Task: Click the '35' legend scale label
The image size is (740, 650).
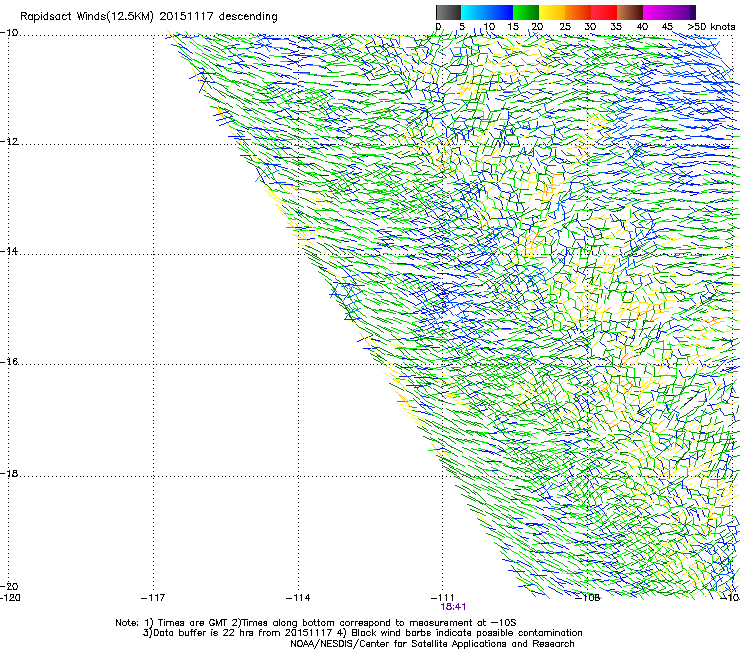Action: [x=616, y=27]
